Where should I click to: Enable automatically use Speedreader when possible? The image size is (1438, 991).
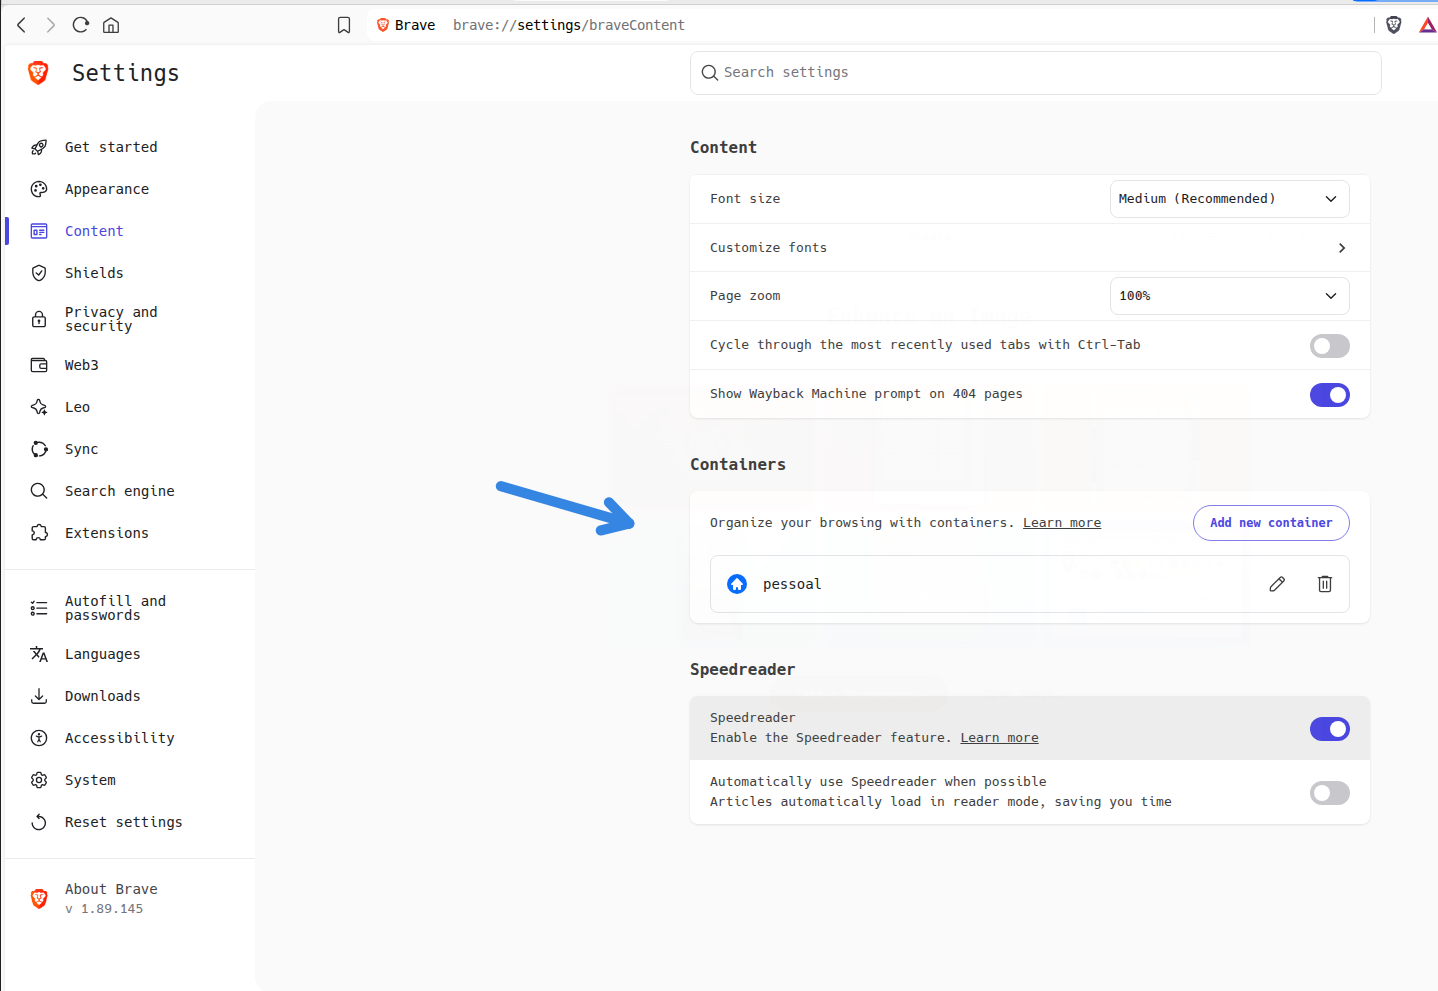pos(1330,793)
